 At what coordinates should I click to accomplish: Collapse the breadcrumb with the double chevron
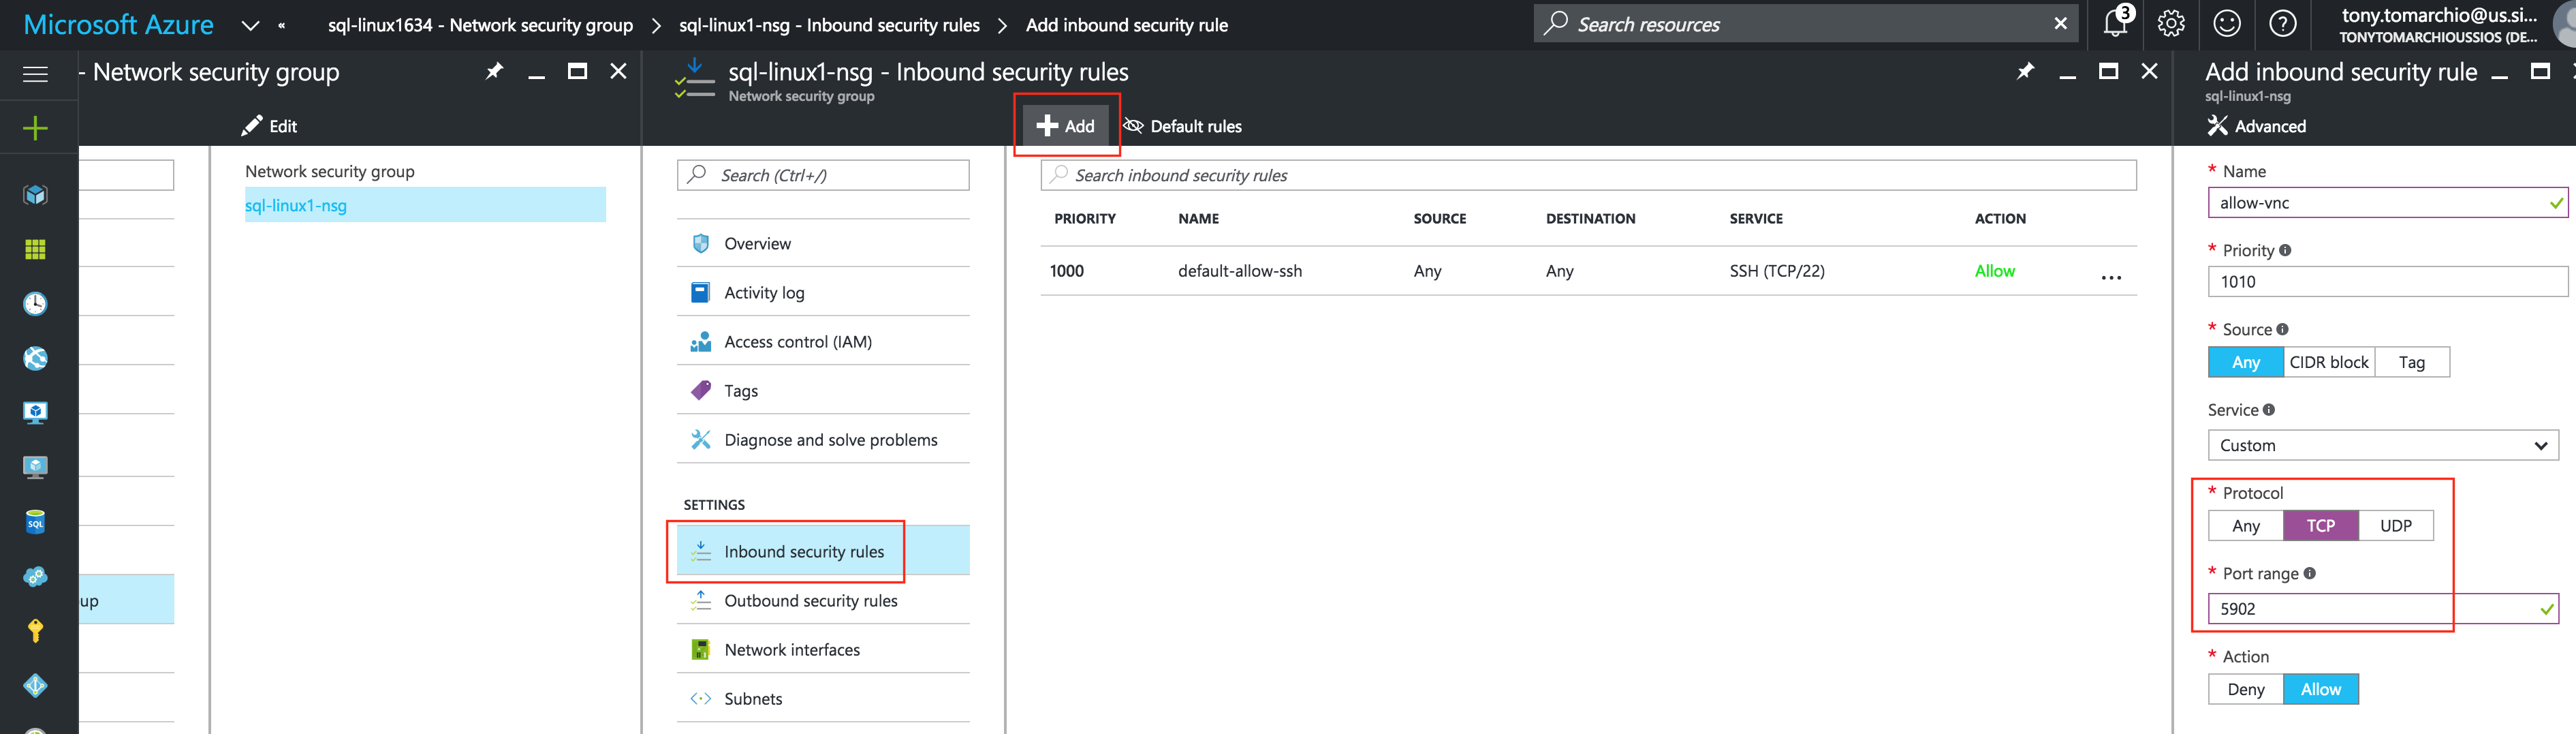pyautogui.click(x=282, y=25)
